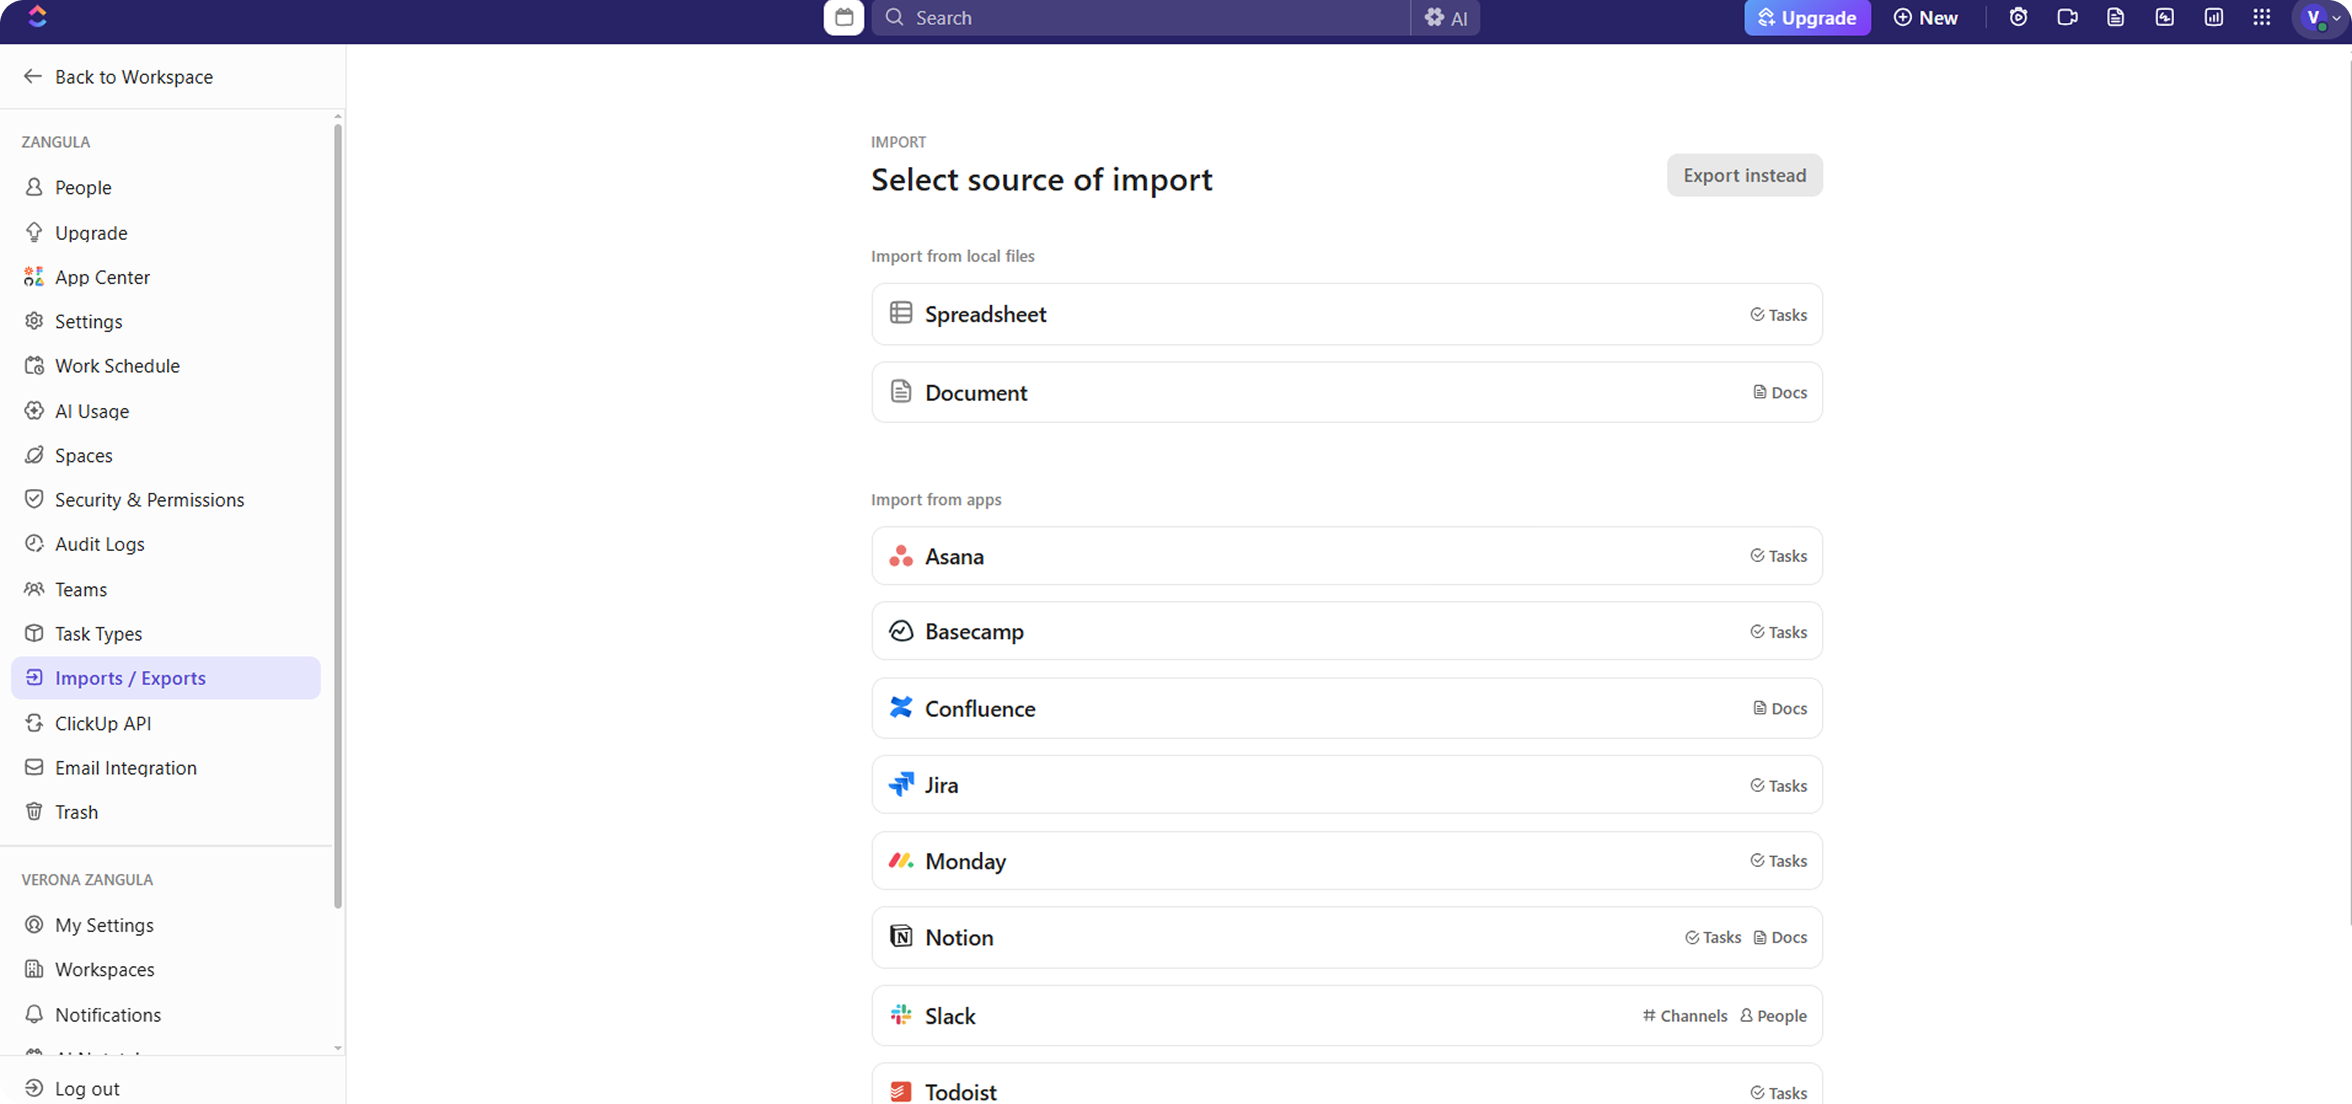Open the docs icon in top bar
Image resolution: width=2352 pixels, height=1104 pixels.
(2115, 17)
